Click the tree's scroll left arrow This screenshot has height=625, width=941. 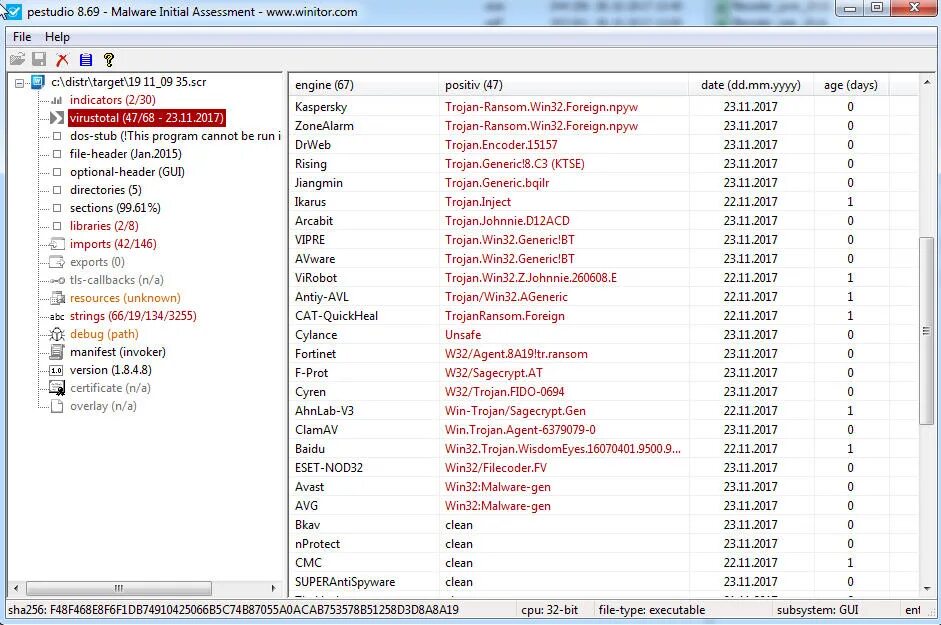click(x=16, y=588)
